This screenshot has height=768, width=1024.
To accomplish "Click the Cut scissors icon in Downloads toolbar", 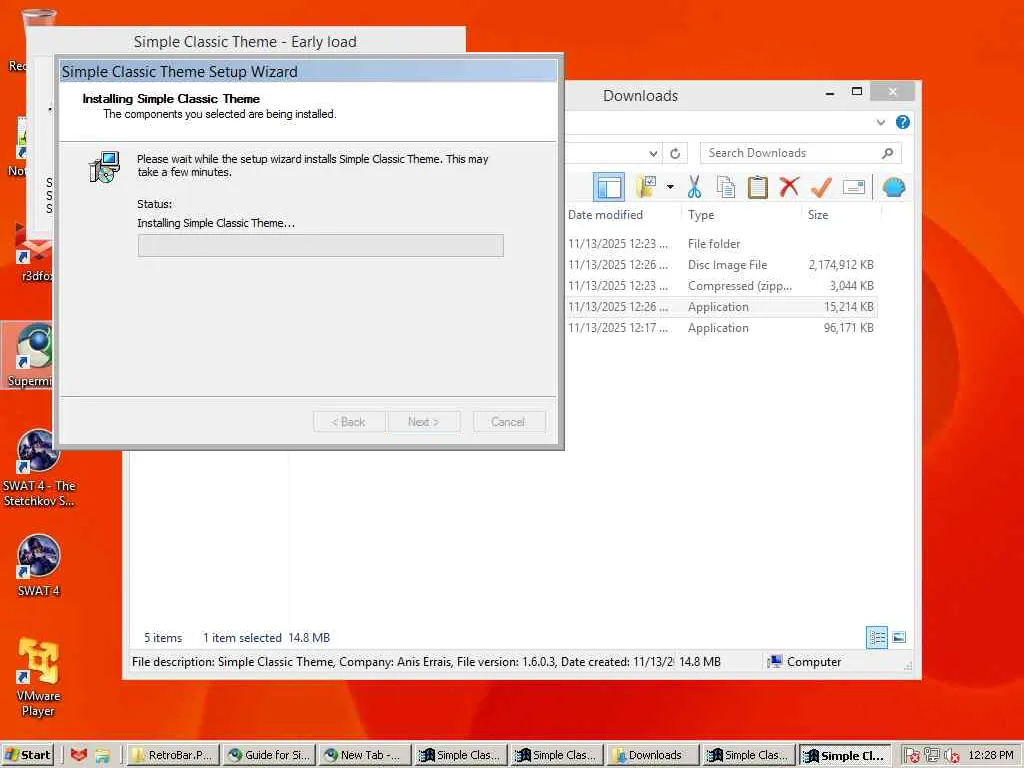I will click(694, 187).
